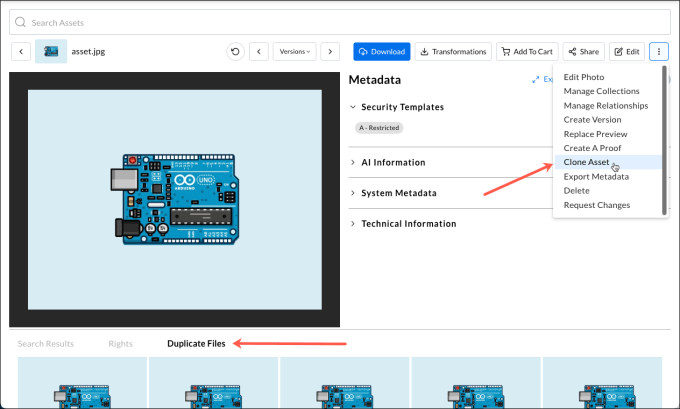Click the main Arduino asset preview image
680x409 pixels.
coord(175,200)
